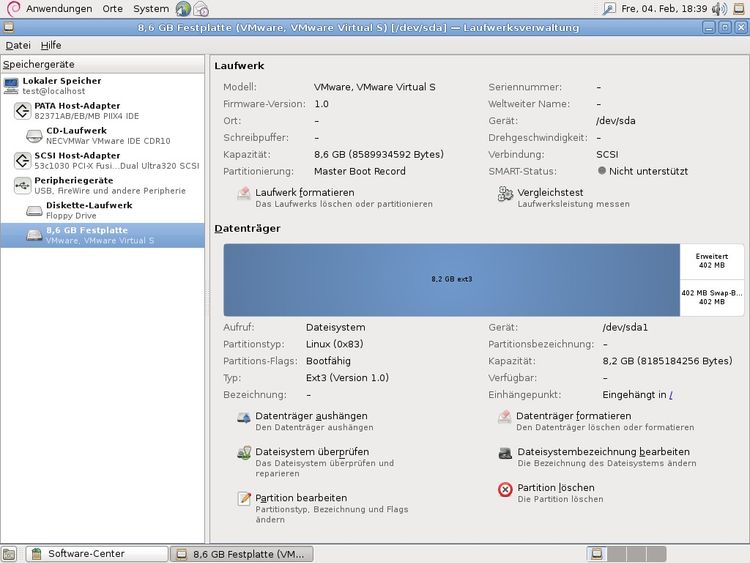Select the 402 MB Swap partition block

(711, 297)
